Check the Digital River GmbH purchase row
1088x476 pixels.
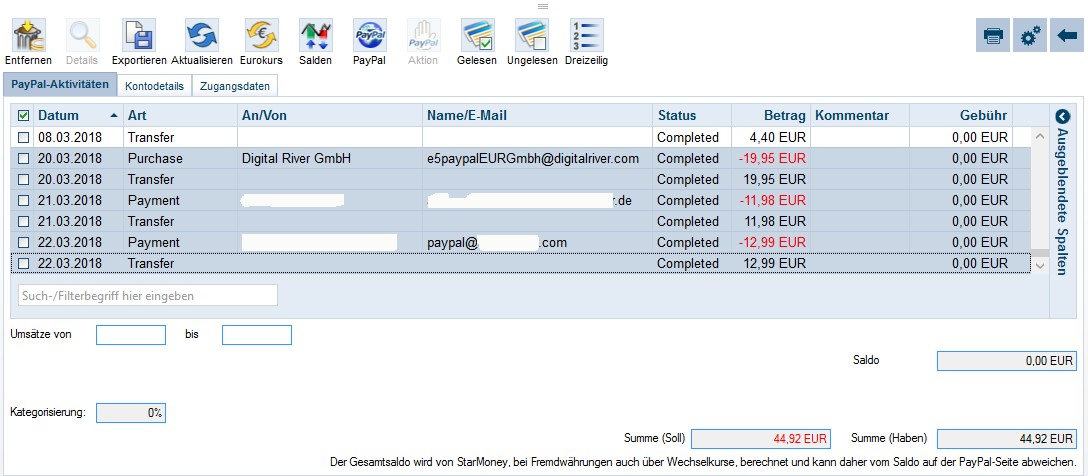23,158
